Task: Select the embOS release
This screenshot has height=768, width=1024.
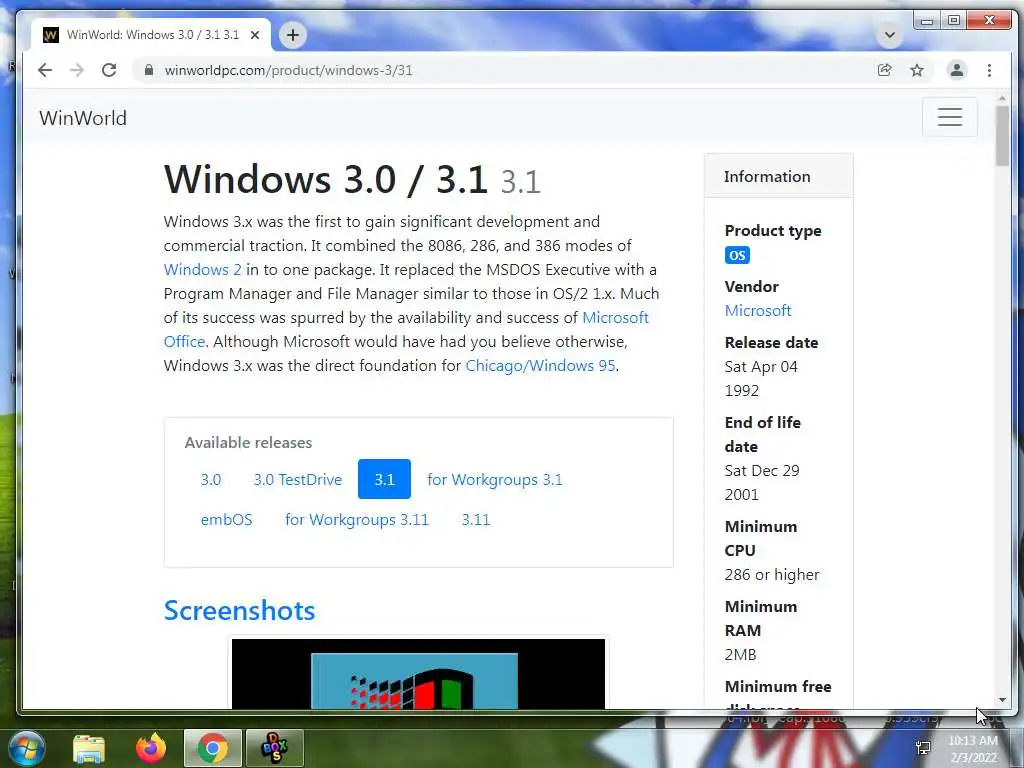Action: pos(226,520)
